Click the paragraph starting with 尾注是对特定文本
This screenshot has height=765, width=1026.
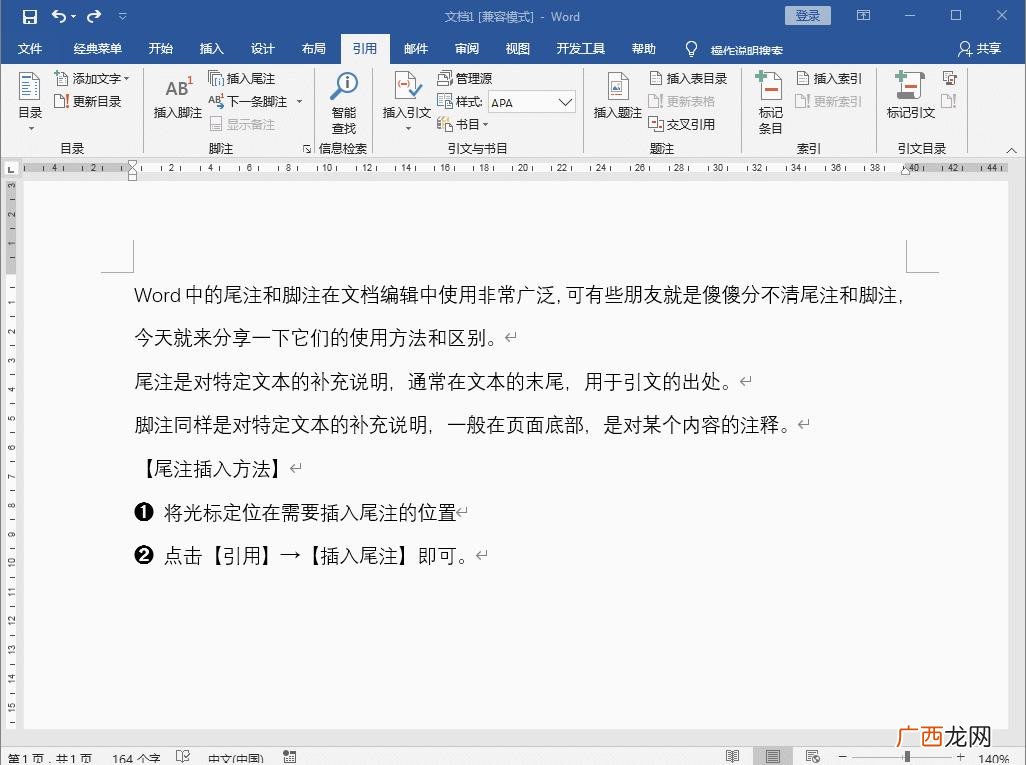coord(443,382)
